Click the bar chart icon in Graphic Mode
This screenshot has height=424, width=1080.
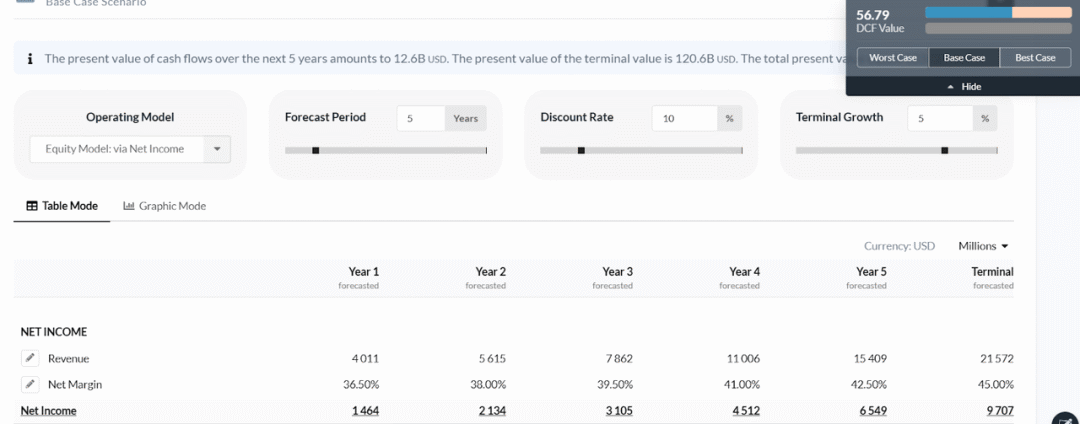129,206
